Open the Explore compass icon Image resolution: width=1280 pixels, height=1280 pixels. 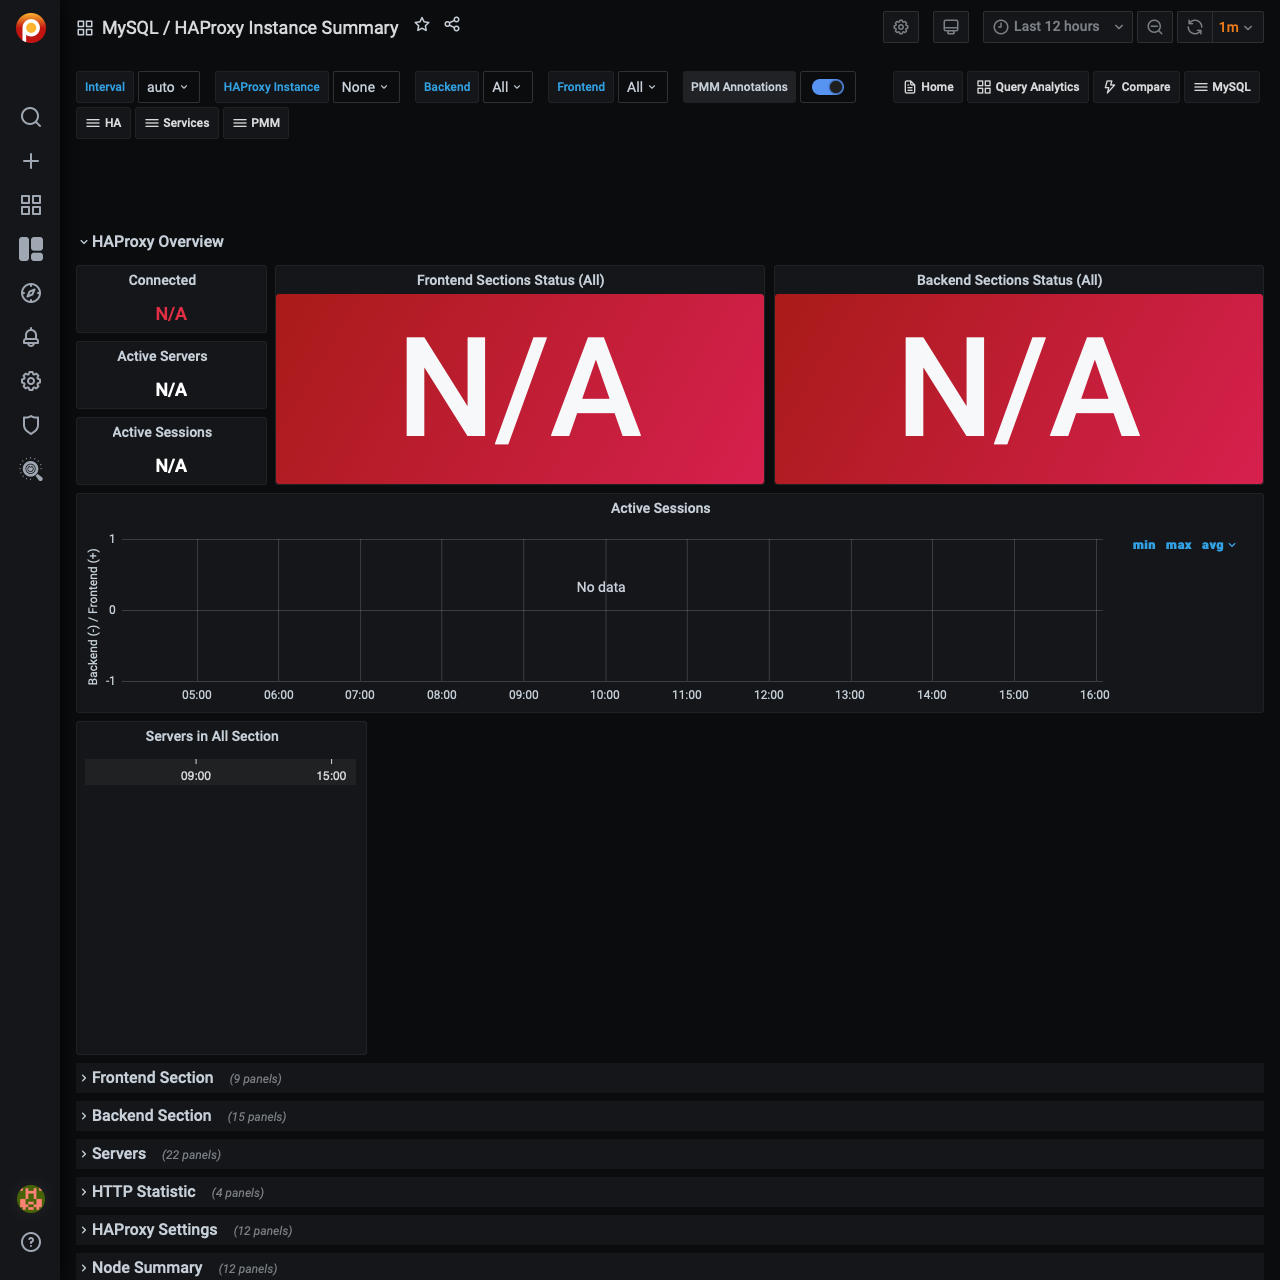31,293
